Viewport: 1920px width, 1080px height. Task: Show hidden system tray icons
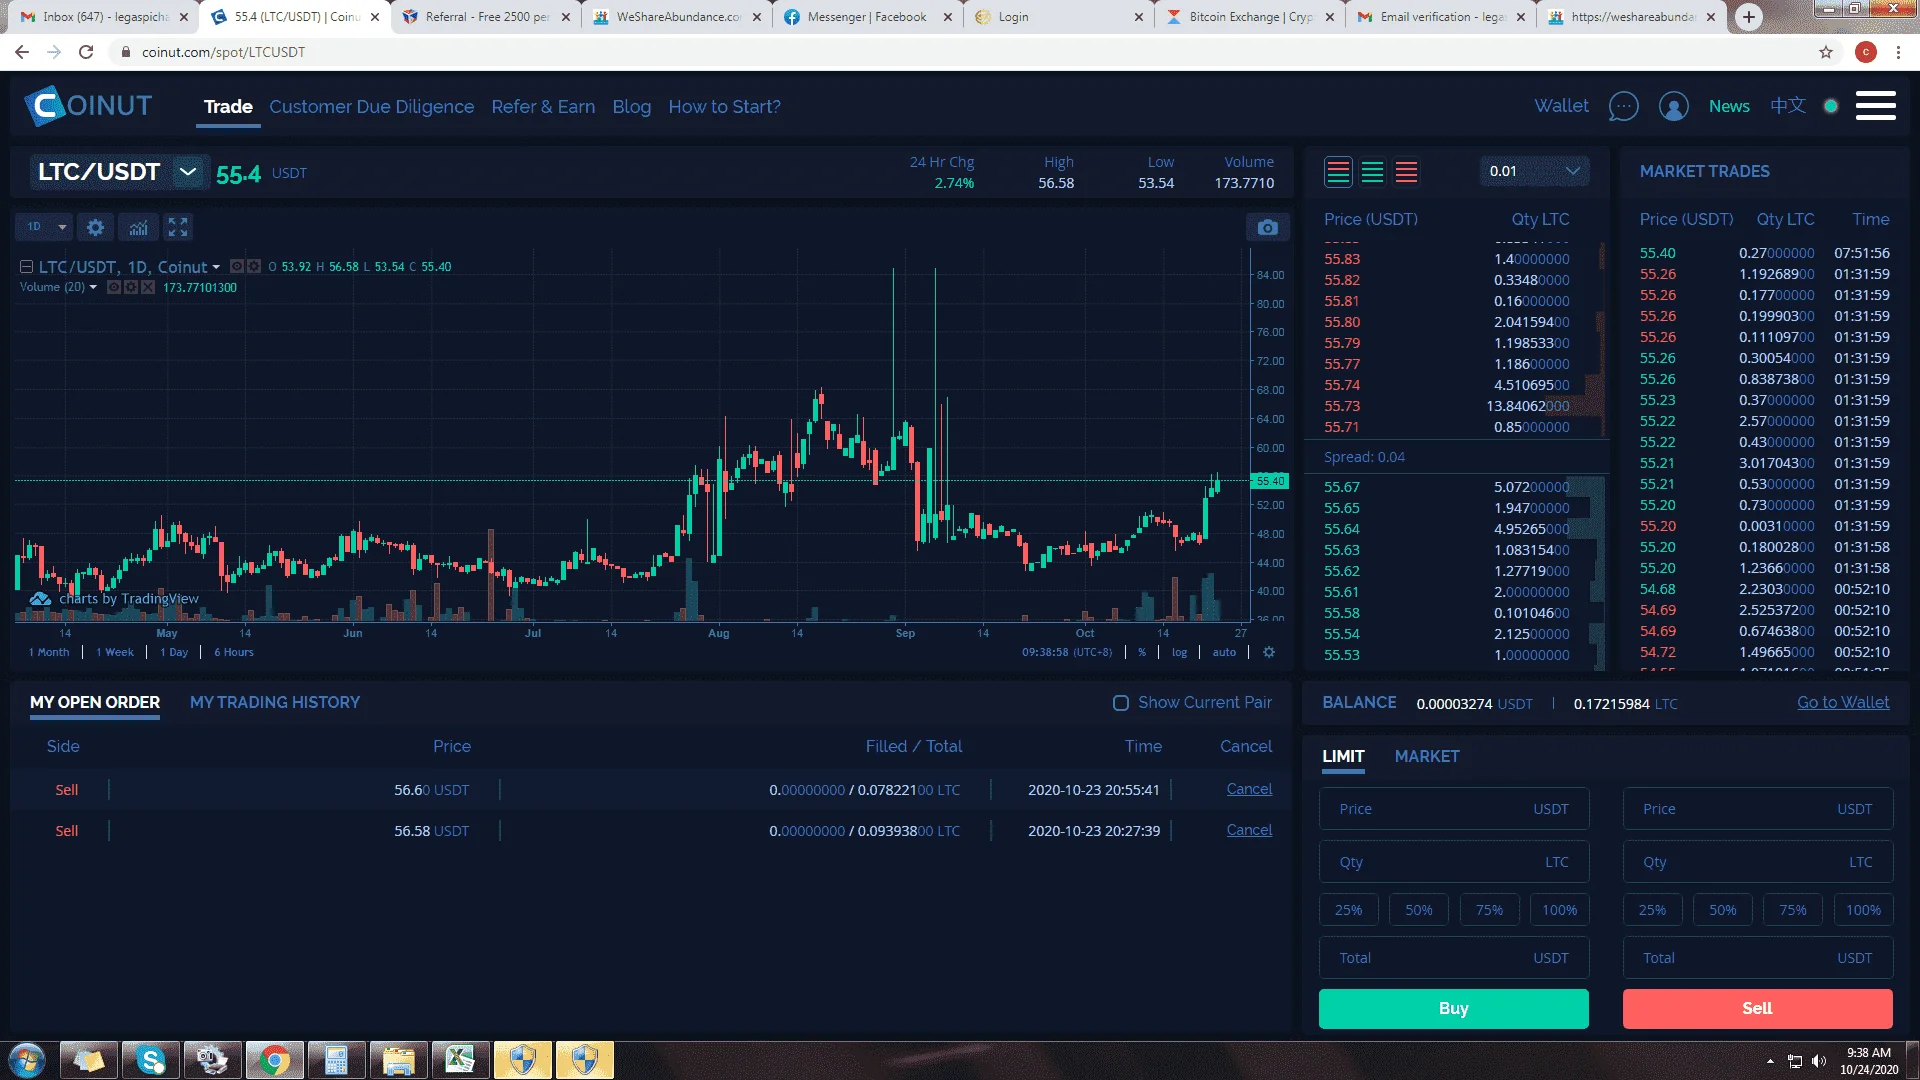1770,1061
